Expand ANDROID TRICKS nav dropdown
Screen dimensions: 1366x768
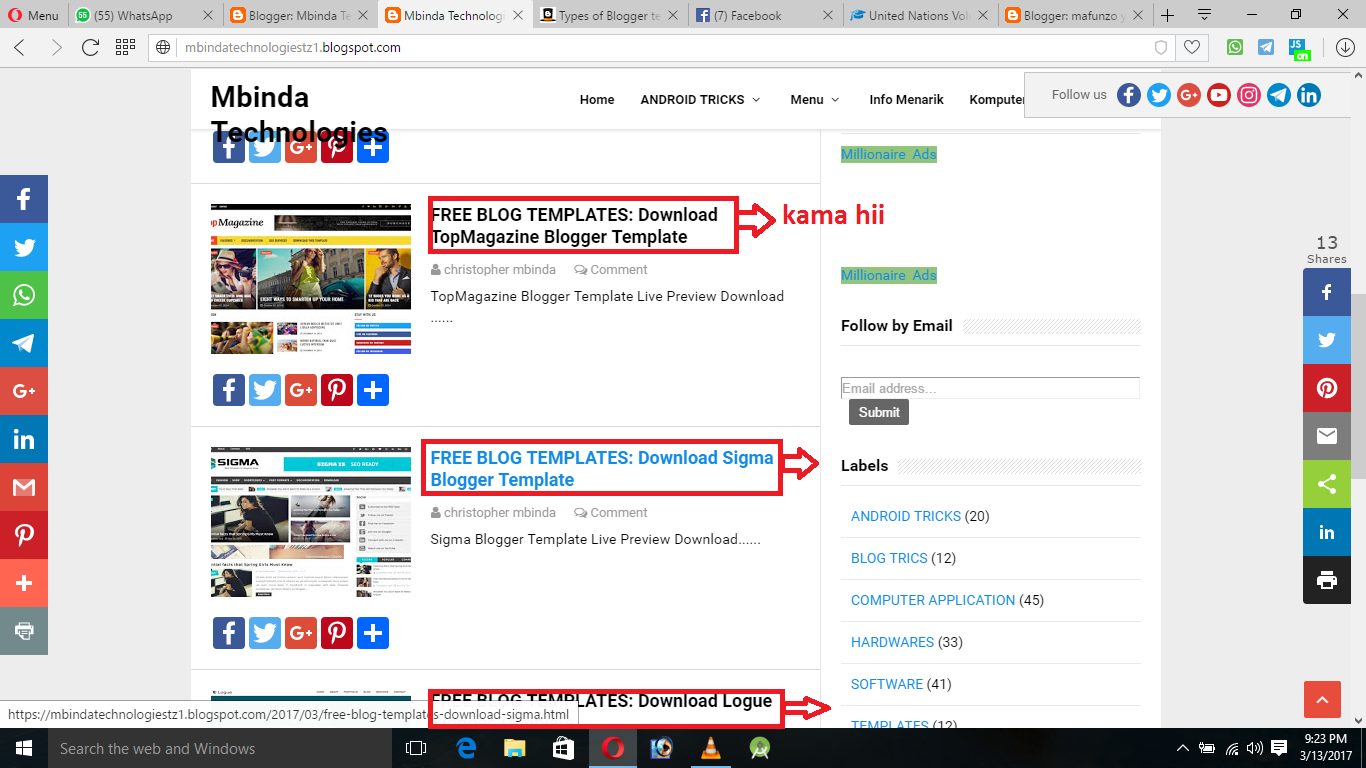pyautogui.click(x=700, y=99)
